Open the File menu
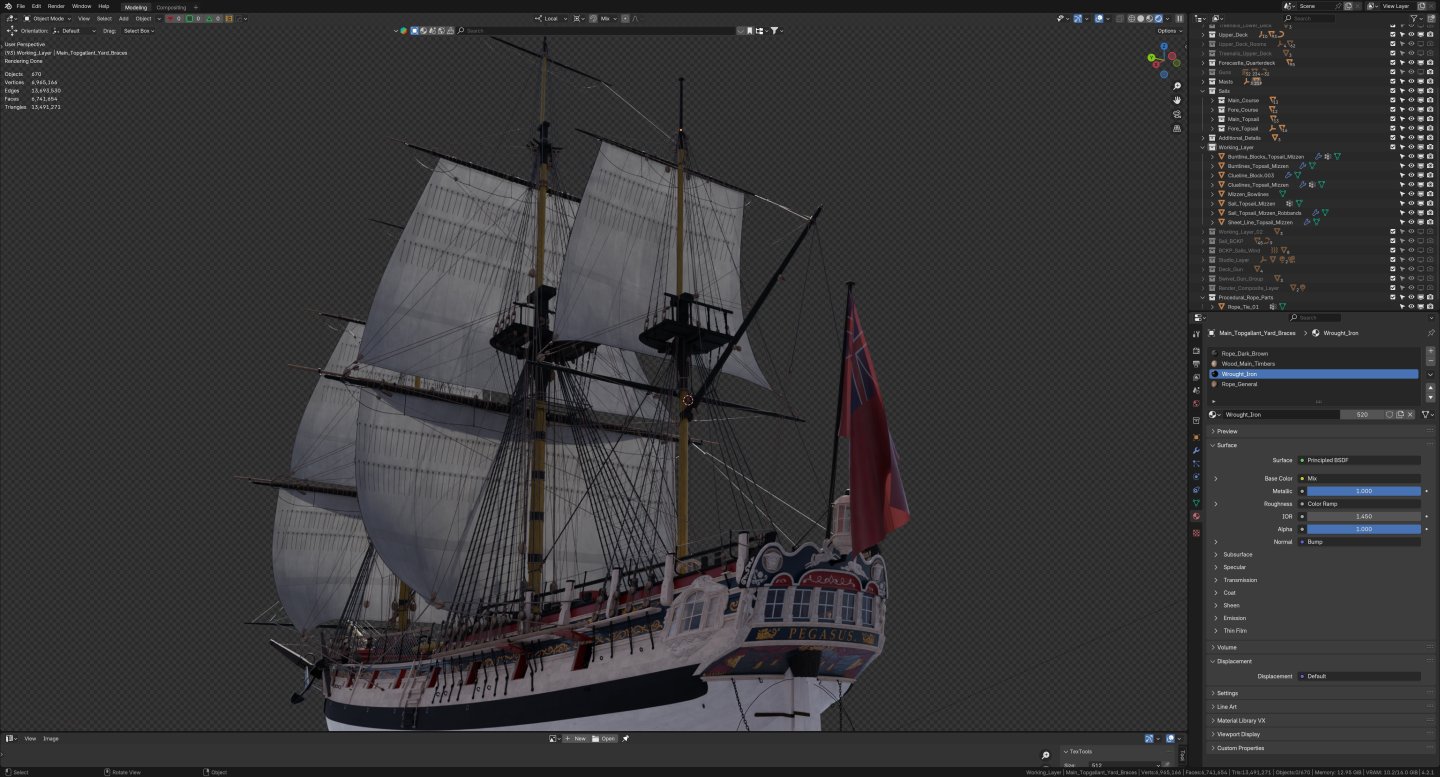1440x777 pixels. pos(20,6)
